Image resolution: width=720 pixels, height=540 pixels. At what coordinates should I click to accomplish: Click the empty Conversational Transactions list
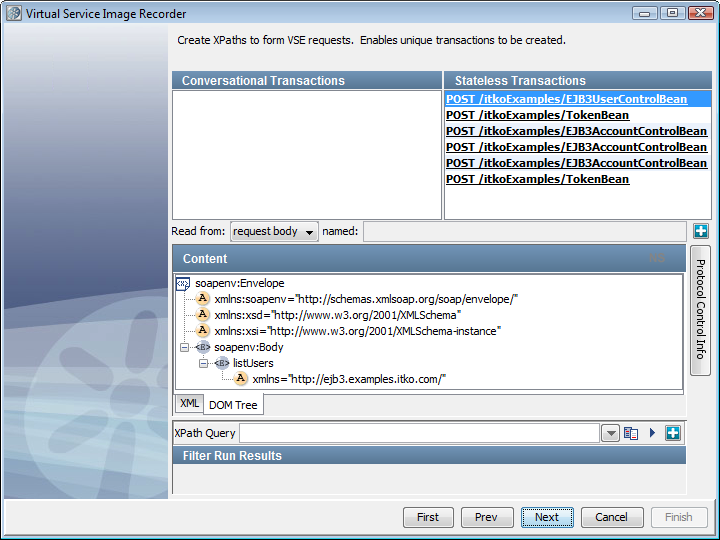(x=307, y=155)
